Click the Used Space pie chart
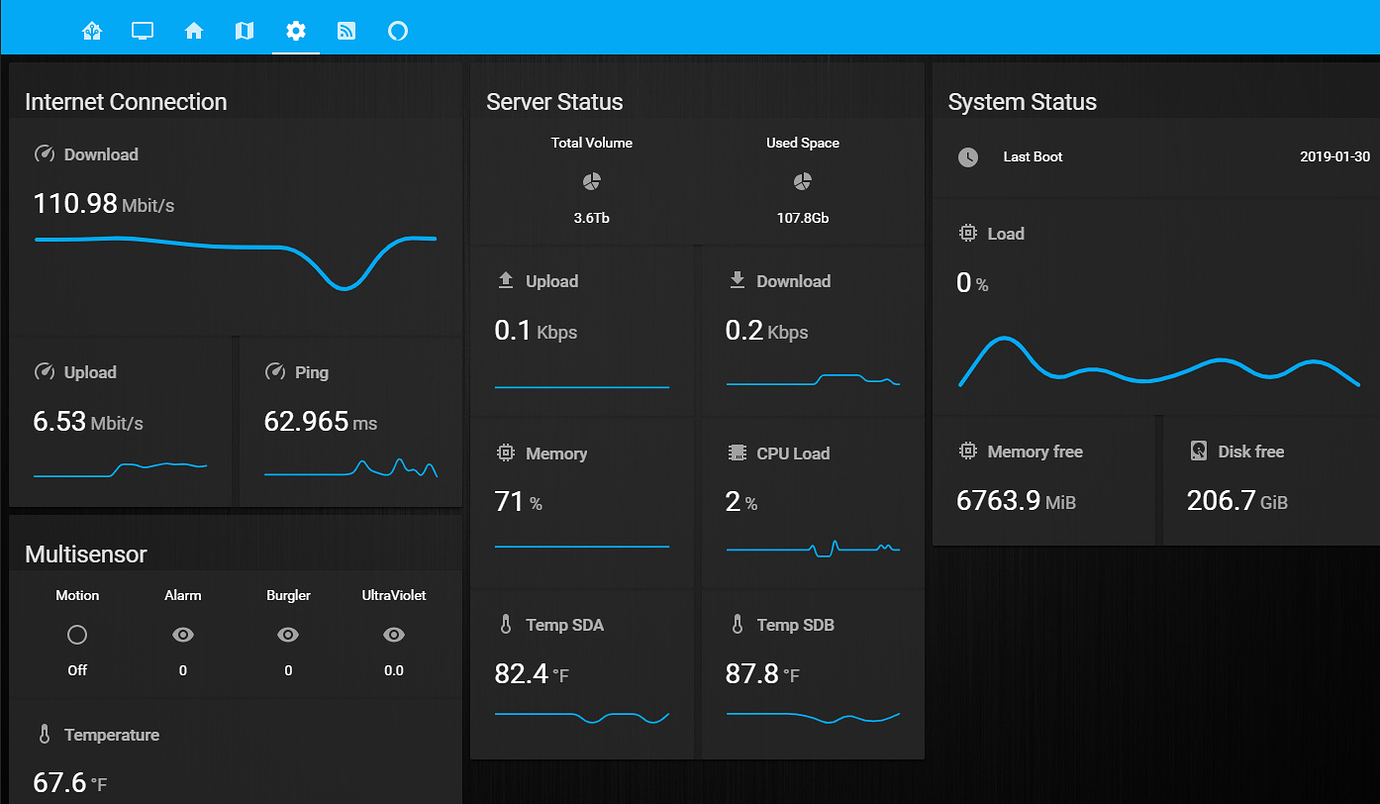The image size is (1380, 804). [802, 181]
